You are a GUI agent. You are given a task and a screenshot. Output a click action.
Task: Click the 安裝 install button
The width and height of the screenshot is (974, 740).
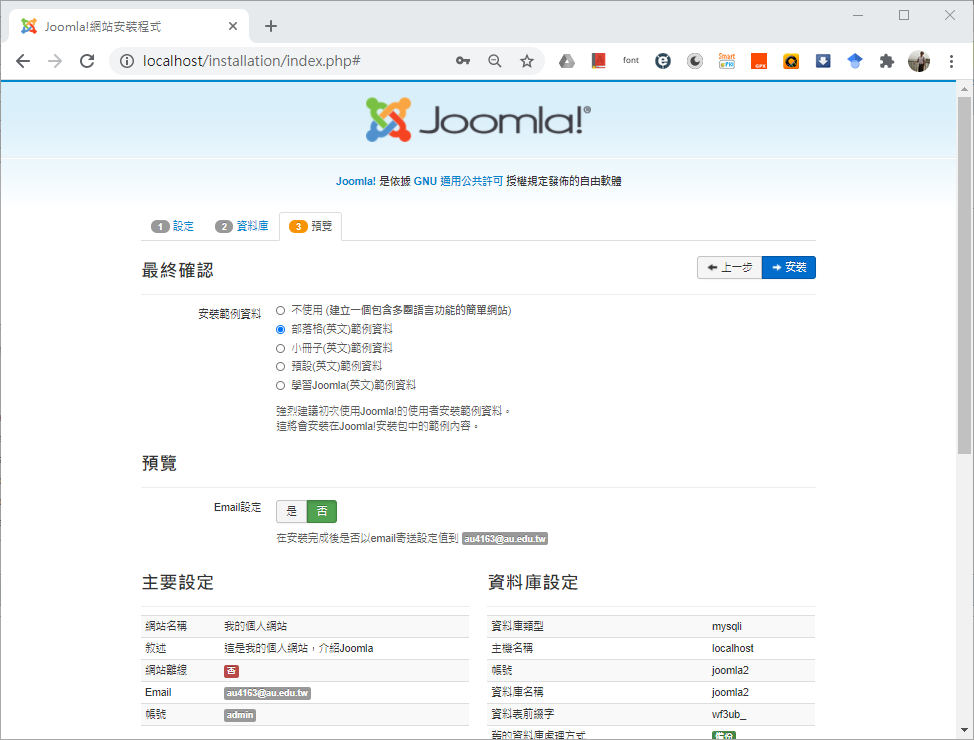tap(789, 267)
